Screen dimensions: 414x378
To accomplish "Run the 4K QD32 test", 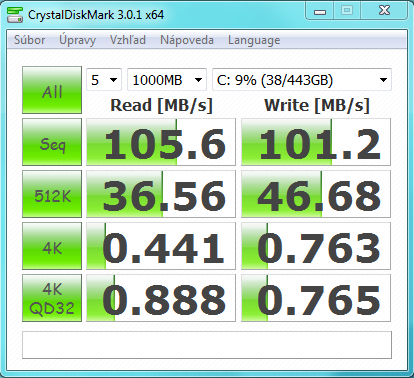I will [52, 298].
